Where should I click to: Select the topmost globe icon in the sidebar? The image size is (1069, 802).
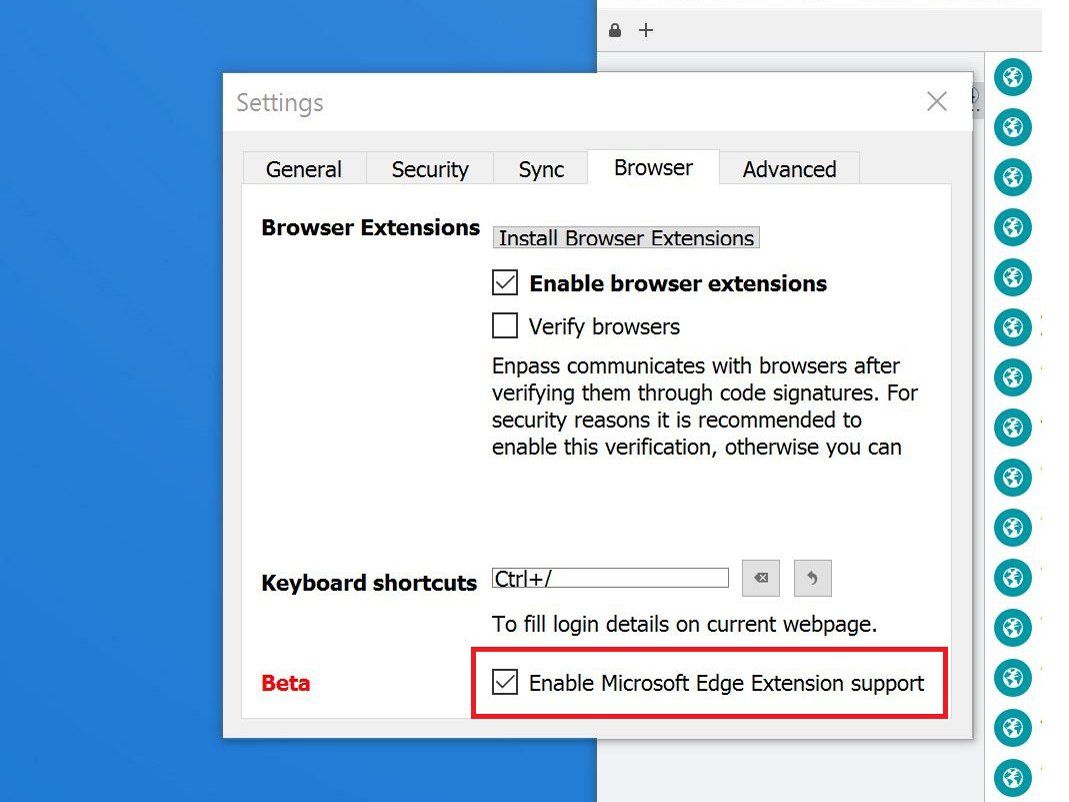pyautogui.click(x=1012, y=77)
